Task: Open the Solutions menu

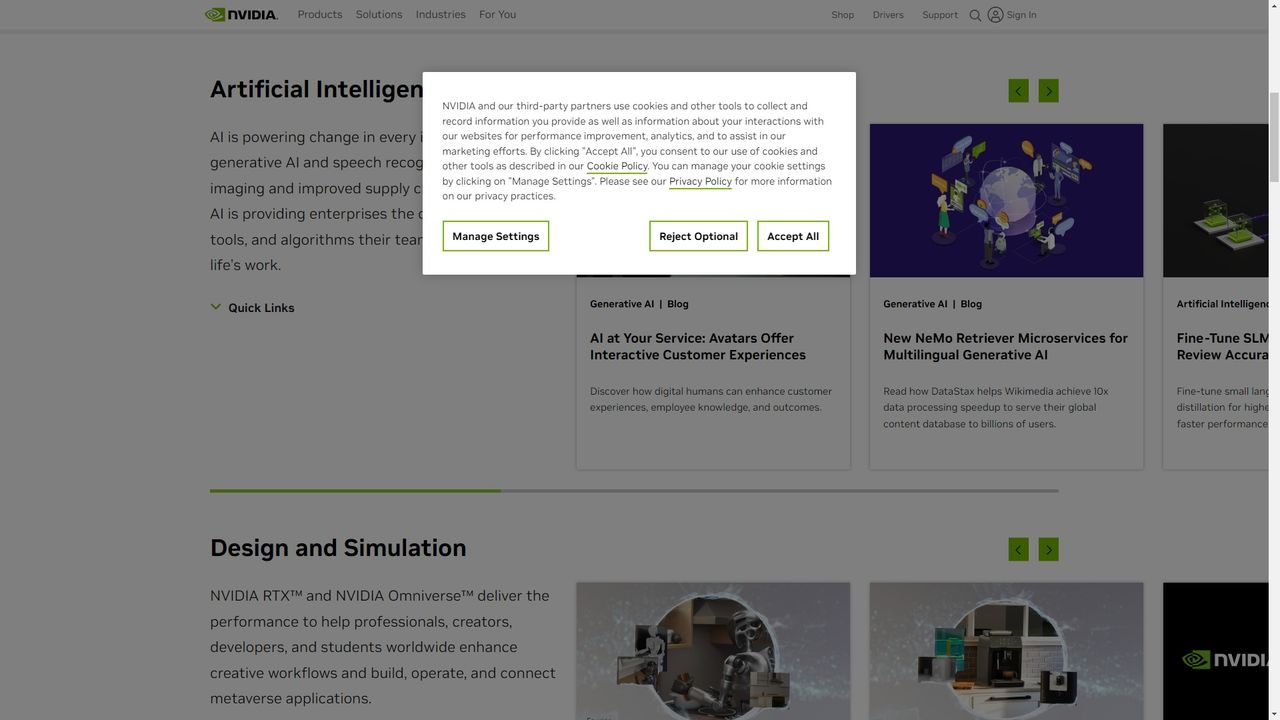Action: (x=379, y=15)
